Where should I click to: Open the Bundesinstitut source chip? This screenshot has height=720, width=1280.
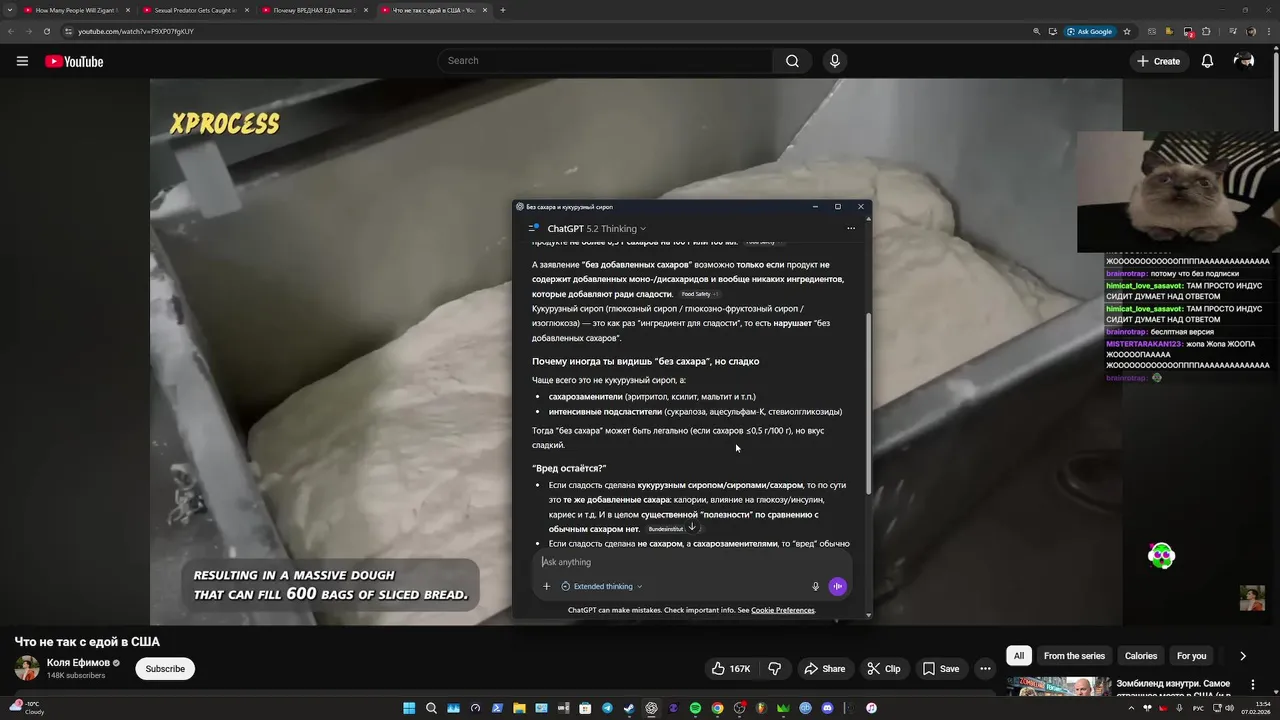[666, 529]
